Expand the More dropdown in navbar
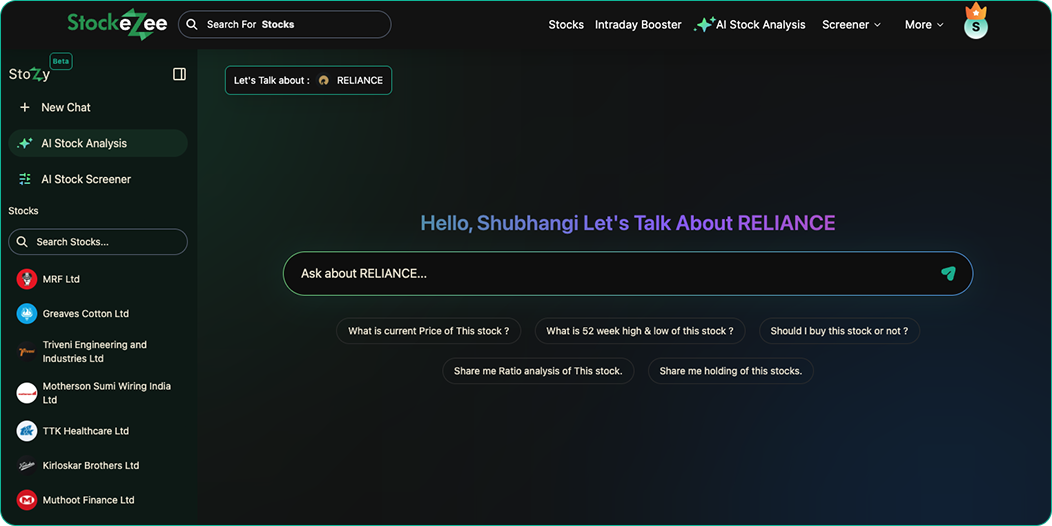 pyautogui.click(x=924, y=25)
